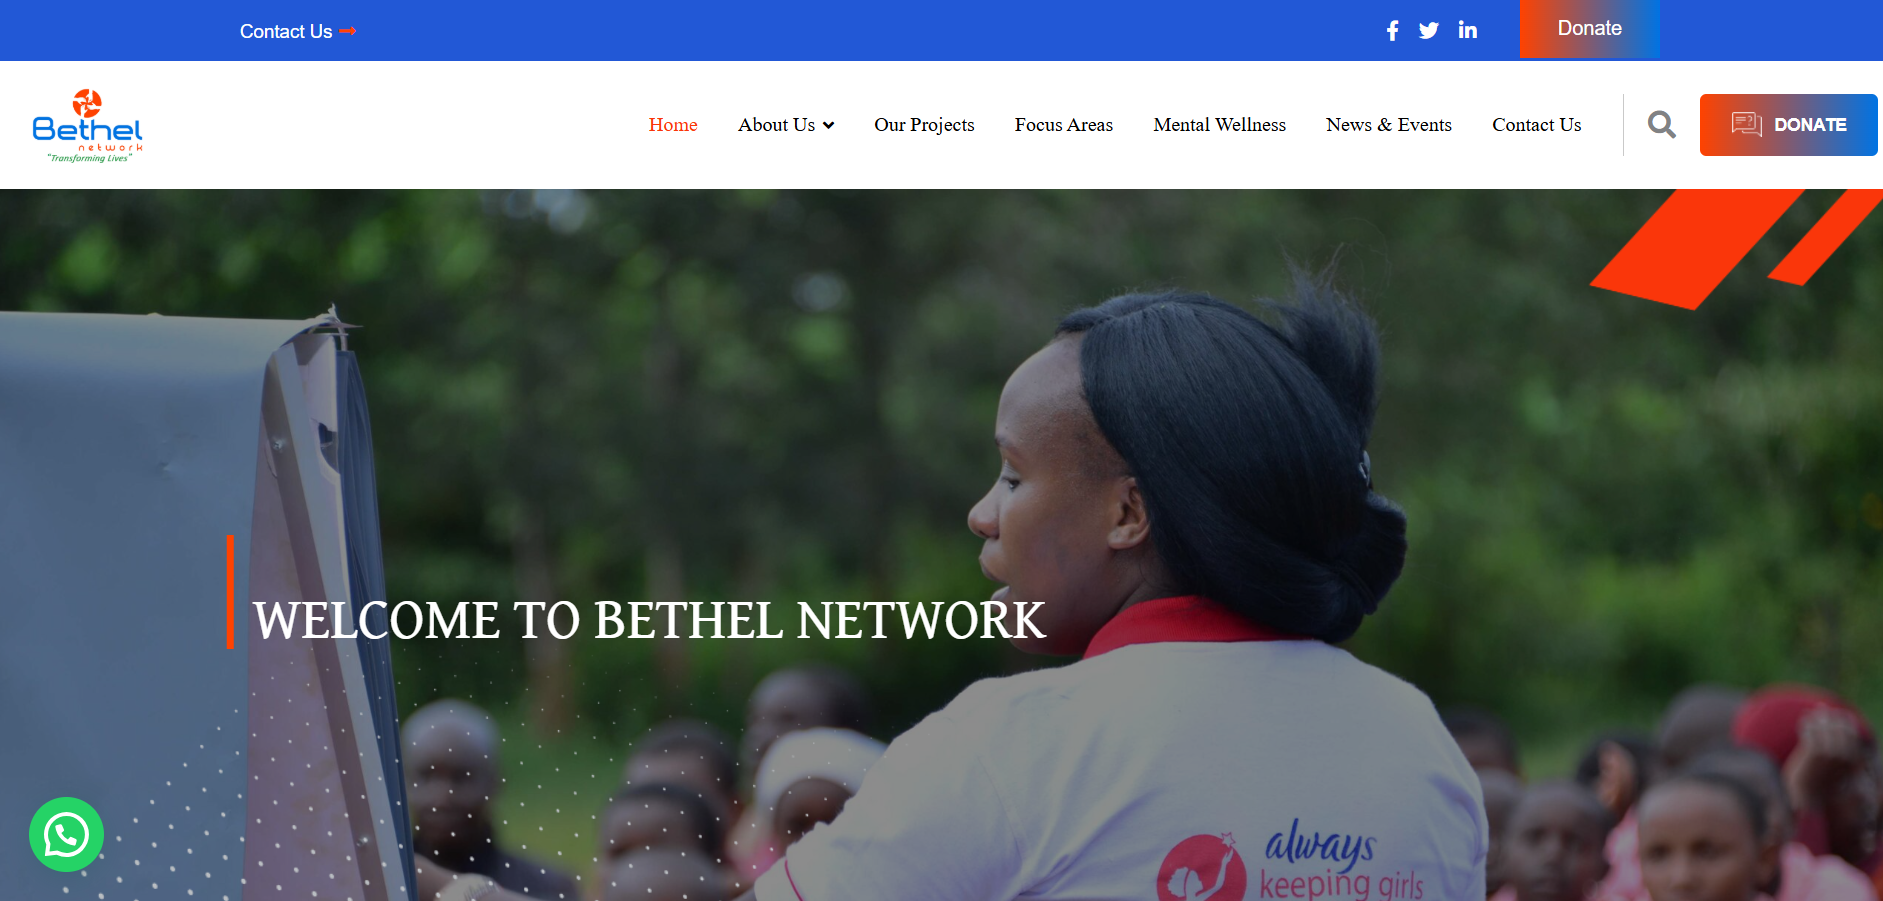Click Contact Us link in top bar
Screen dimensions: 1883x901
click(286, 31)
